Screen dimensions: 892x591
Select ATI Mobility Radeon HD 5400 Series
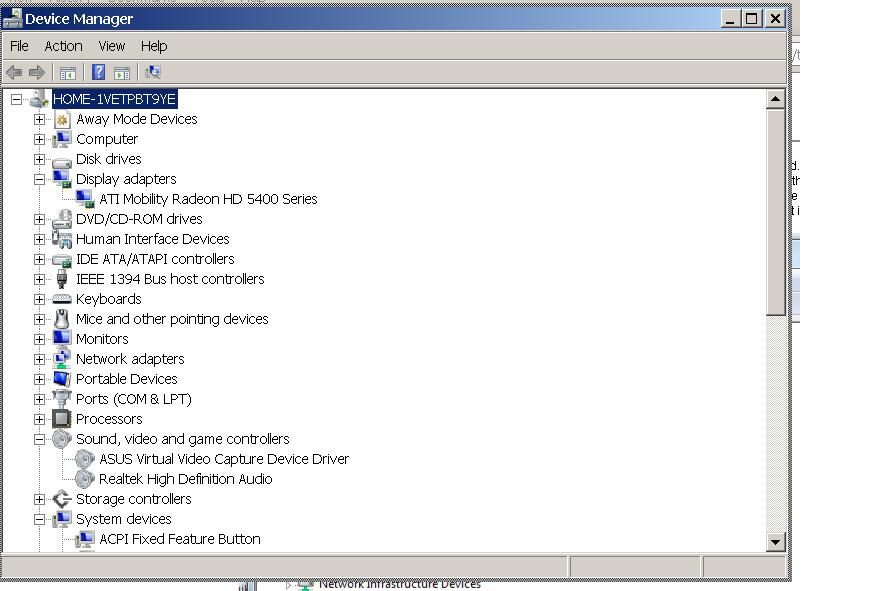[x=208, y=199]
